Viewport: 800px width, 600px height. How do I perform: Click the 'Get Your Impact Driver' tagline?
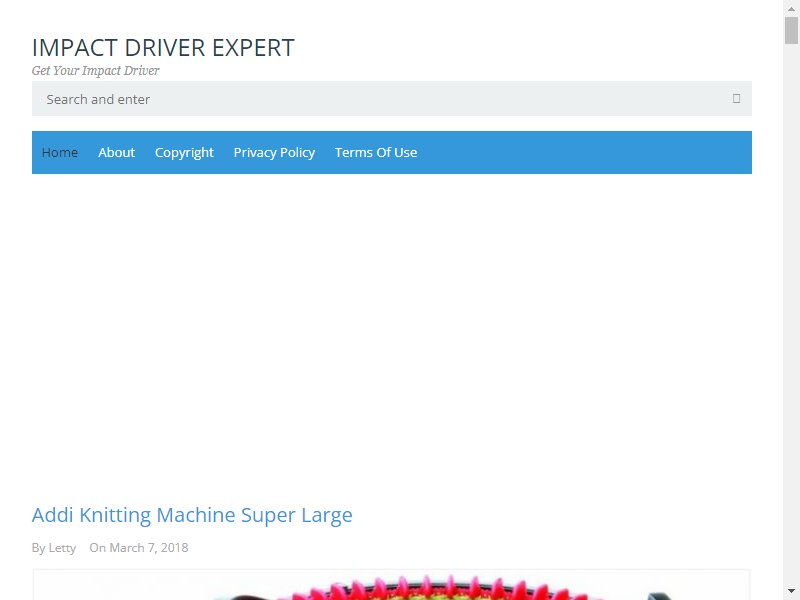tap(95, 70)
